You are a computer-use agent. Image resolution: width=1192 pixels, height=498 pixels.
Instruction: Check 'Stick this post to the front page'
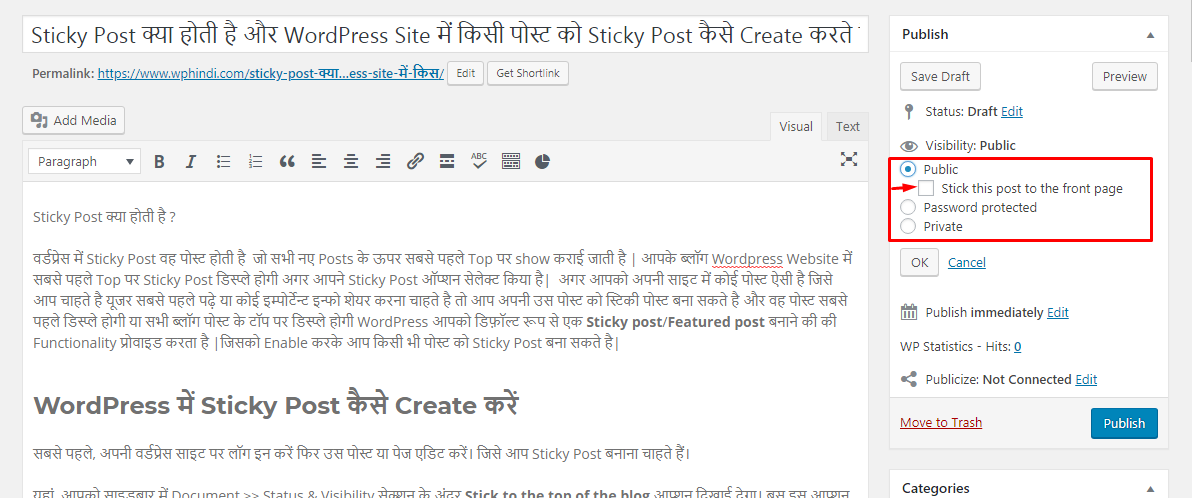[927, 188]
